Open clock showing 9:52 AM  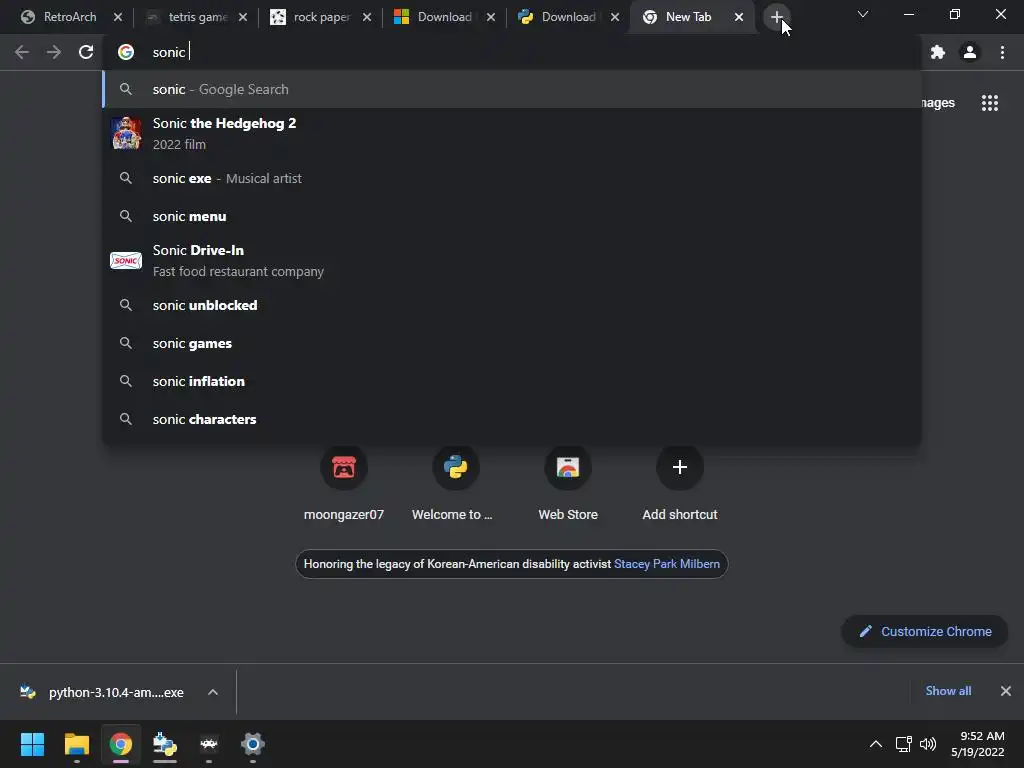978,744
